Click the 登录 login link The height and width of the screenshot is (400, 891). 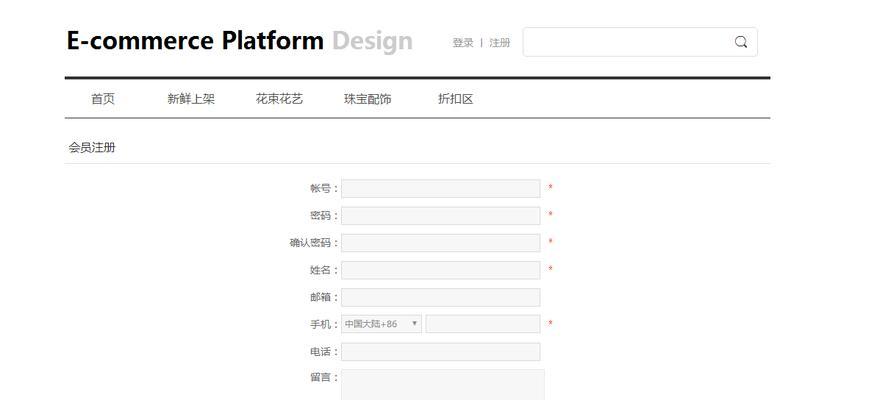coord(463,43)
